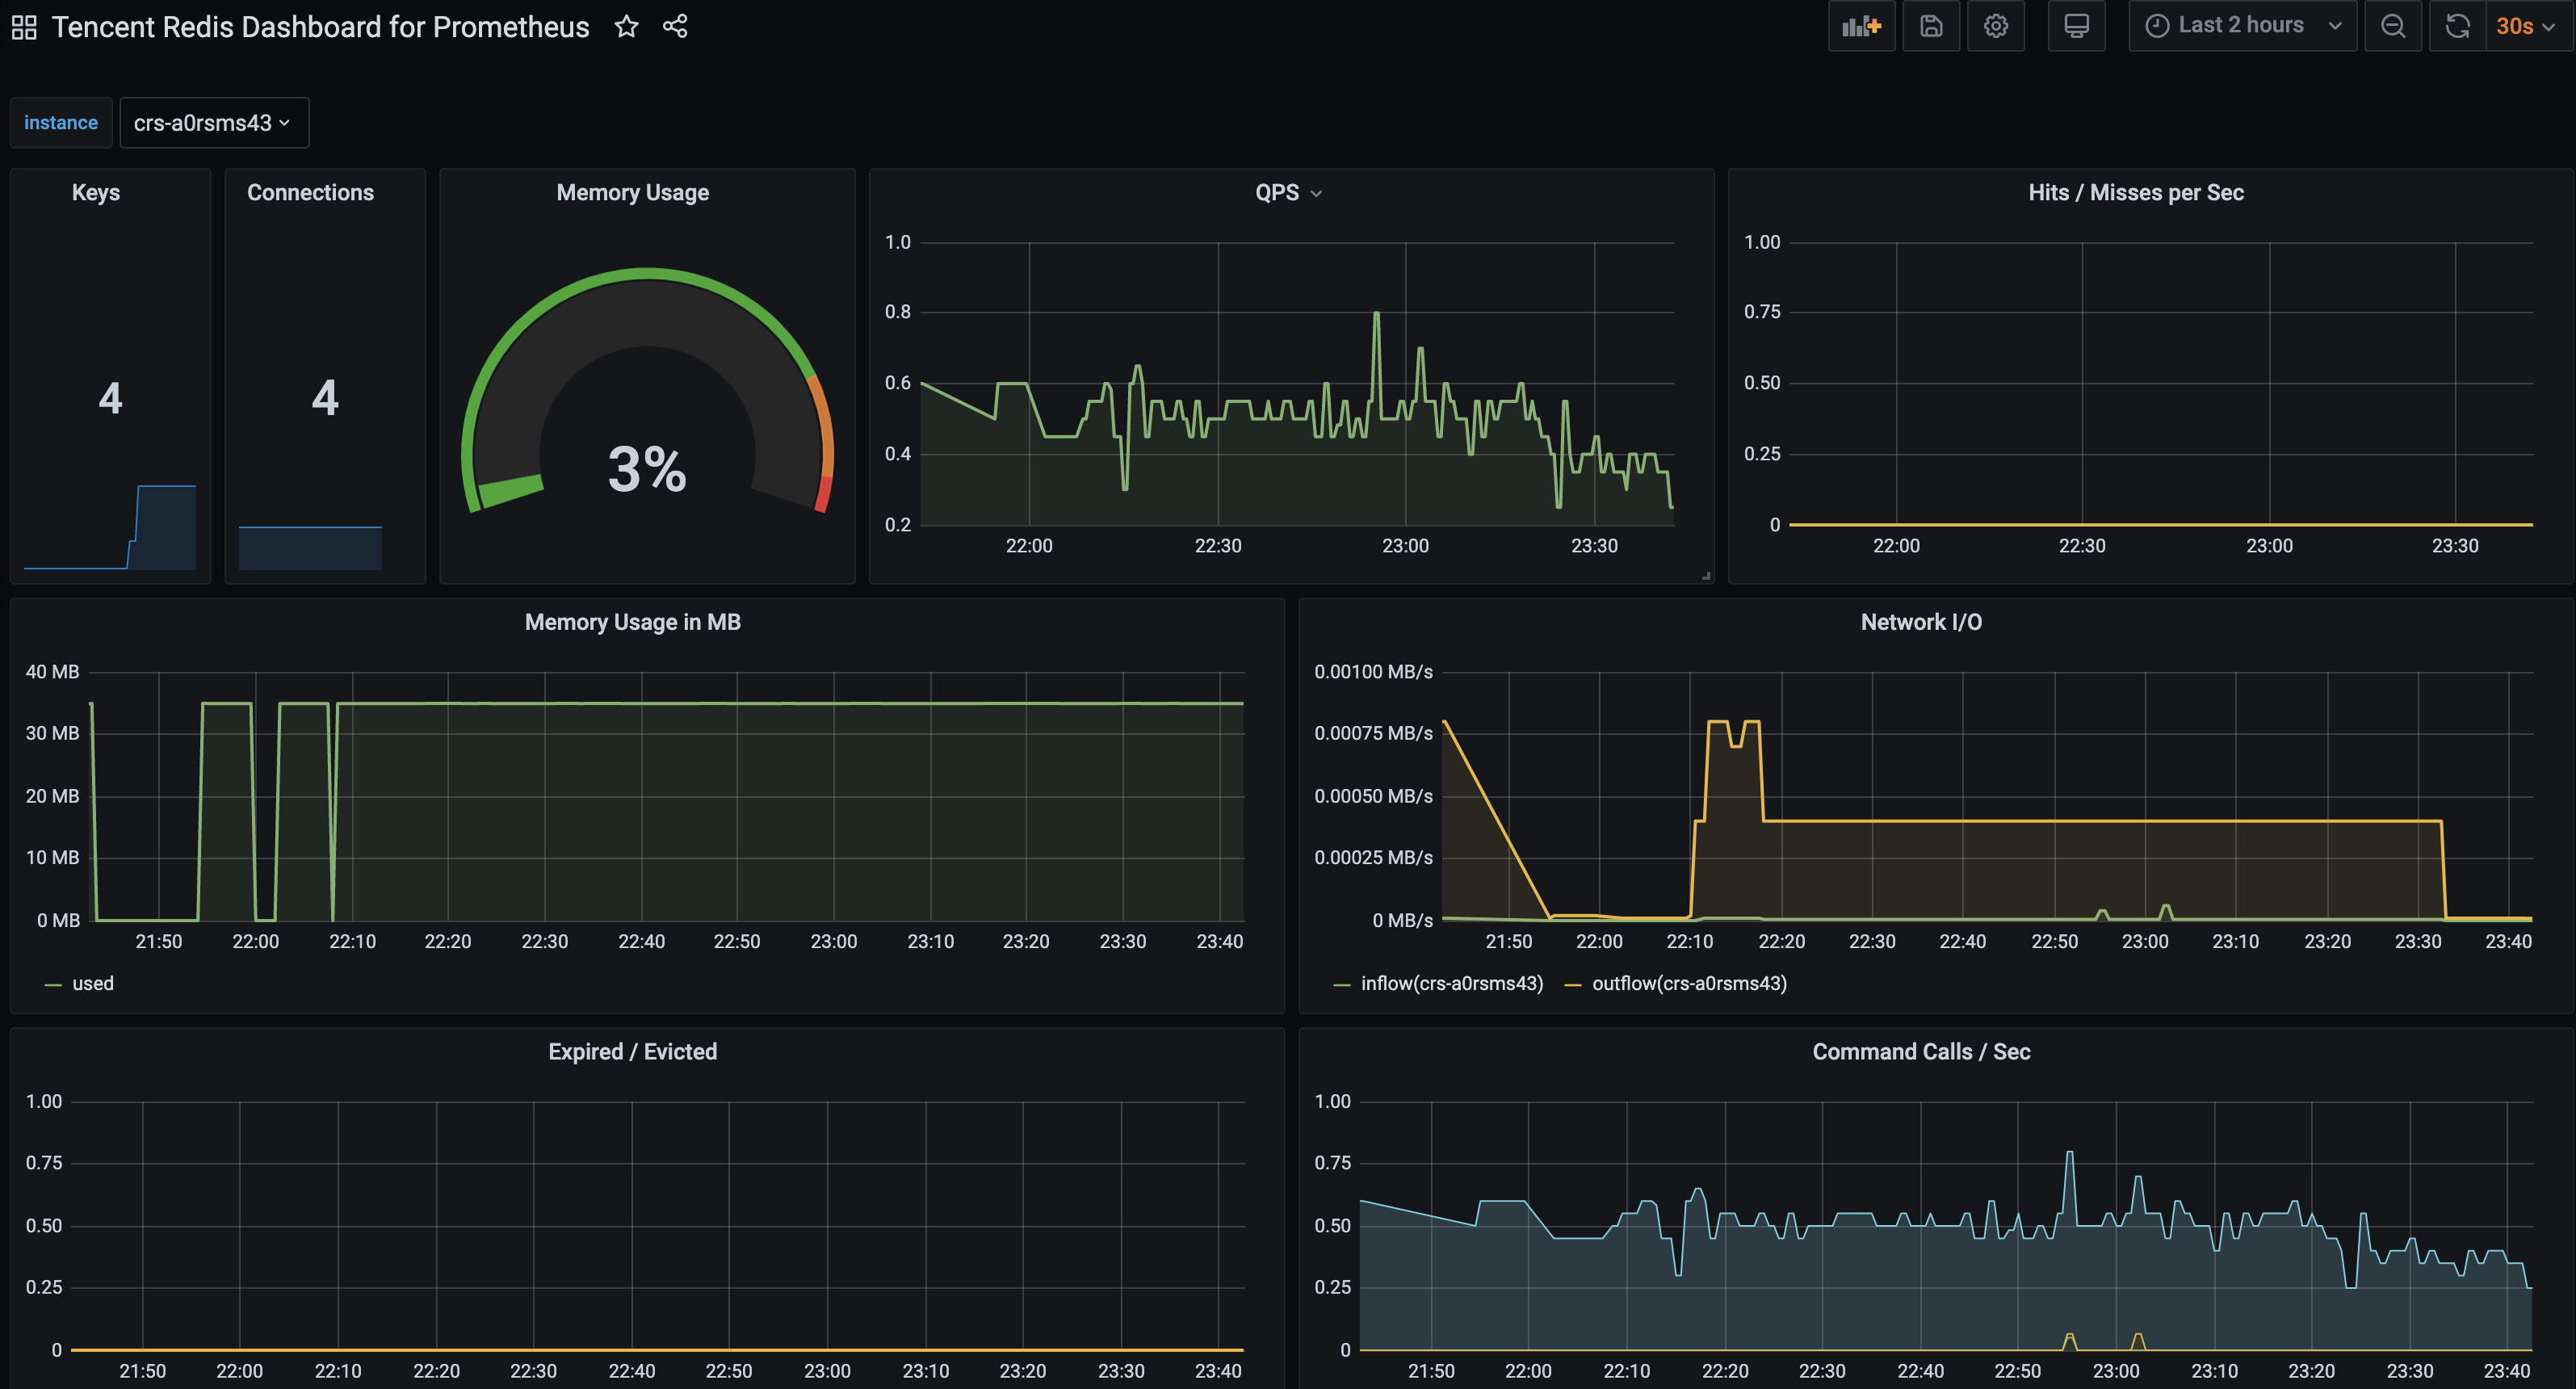Open dashboard settings gear
This screenshot has height=1389, width=2576.
[x=1996, y=26]
